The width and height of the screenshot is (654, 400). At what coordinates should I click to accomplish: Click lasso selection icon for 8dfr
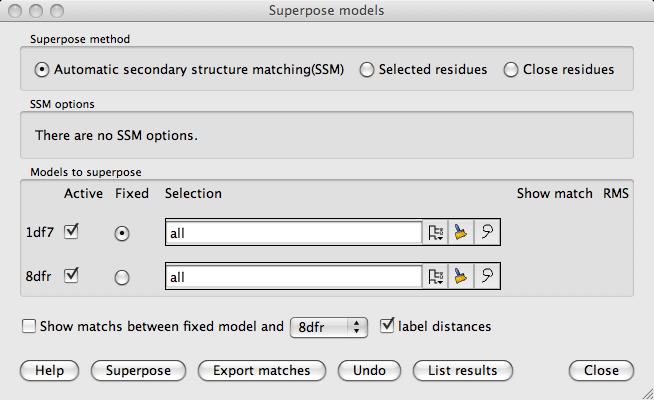tap(486, 277)
